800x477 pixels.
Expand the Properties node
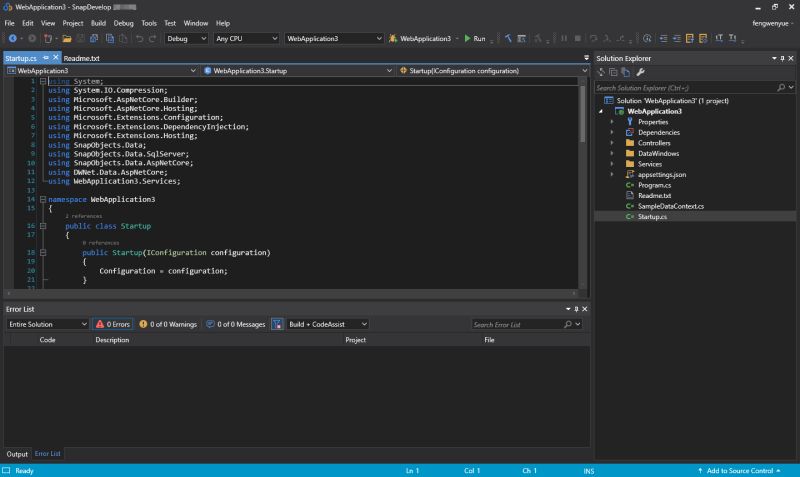point(612,122)
